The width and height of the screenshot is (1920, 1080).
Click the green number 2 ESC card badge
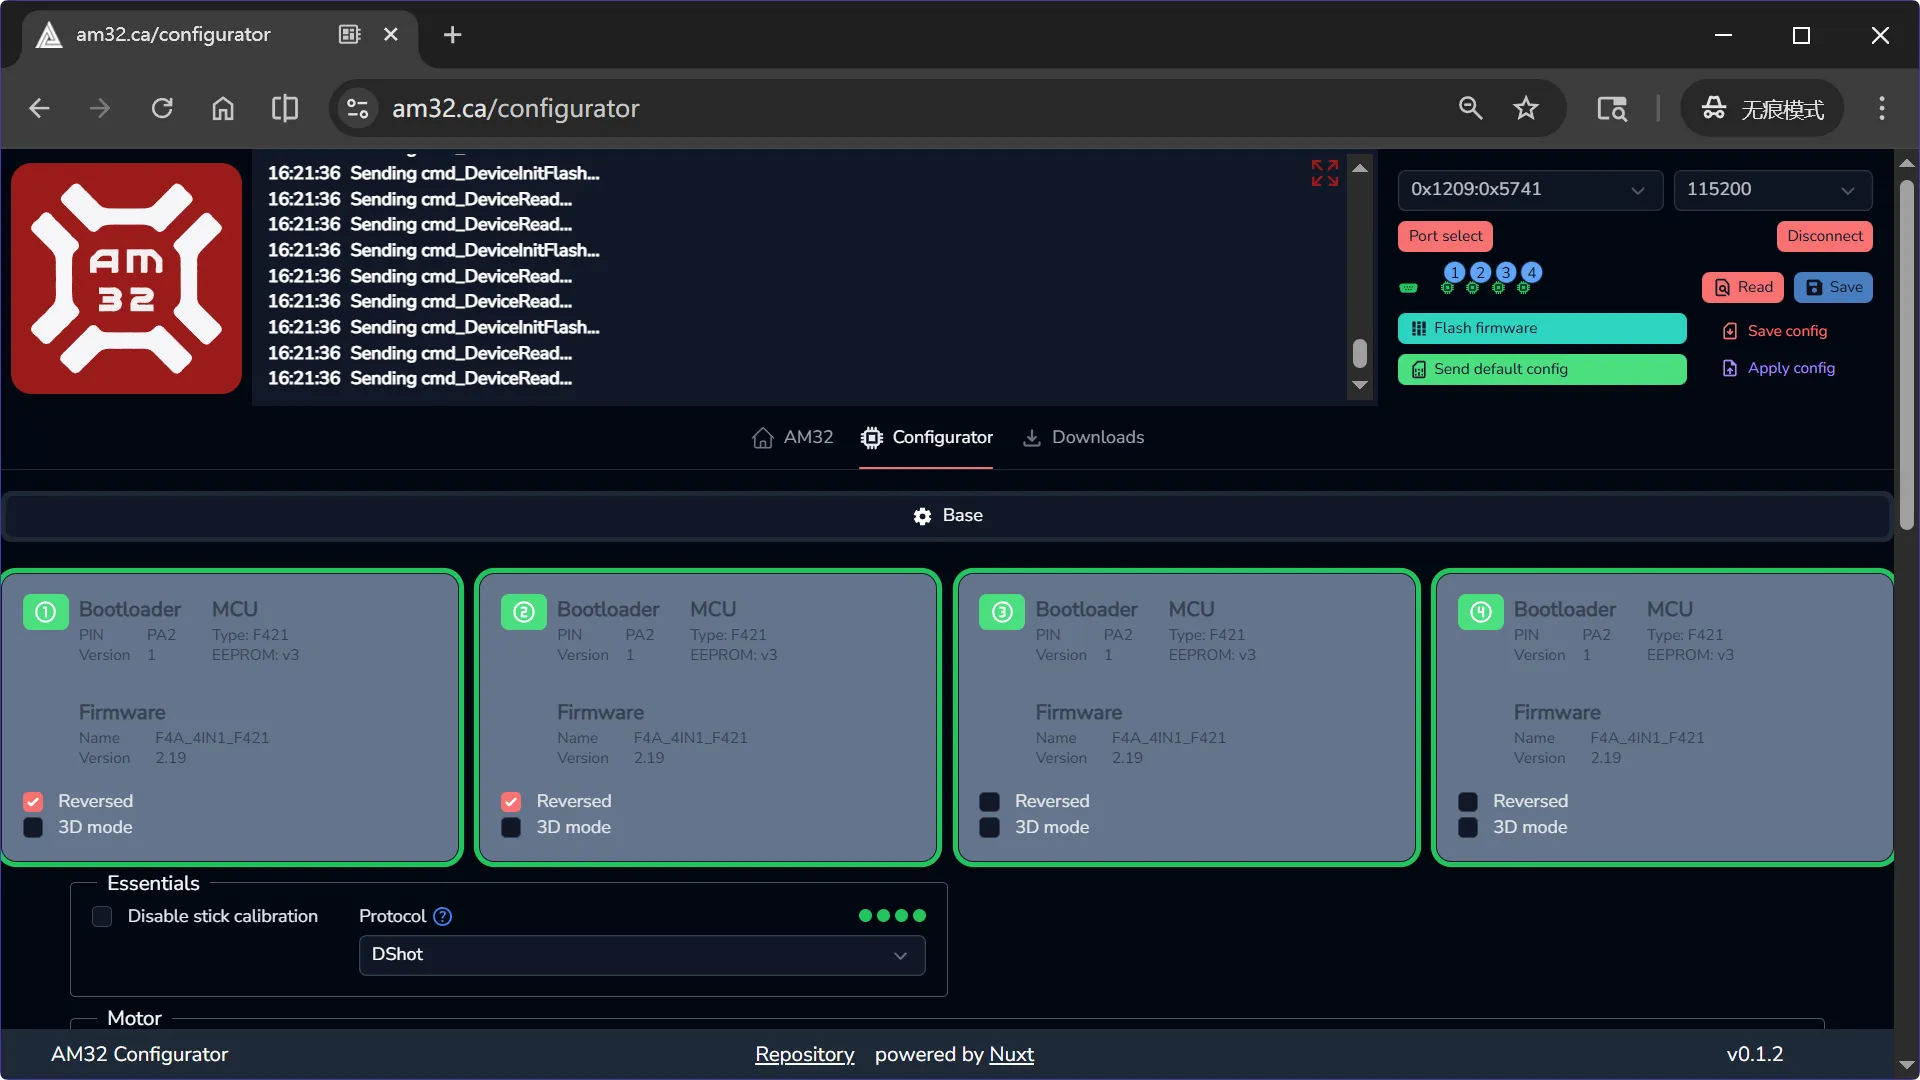(523, 612)
